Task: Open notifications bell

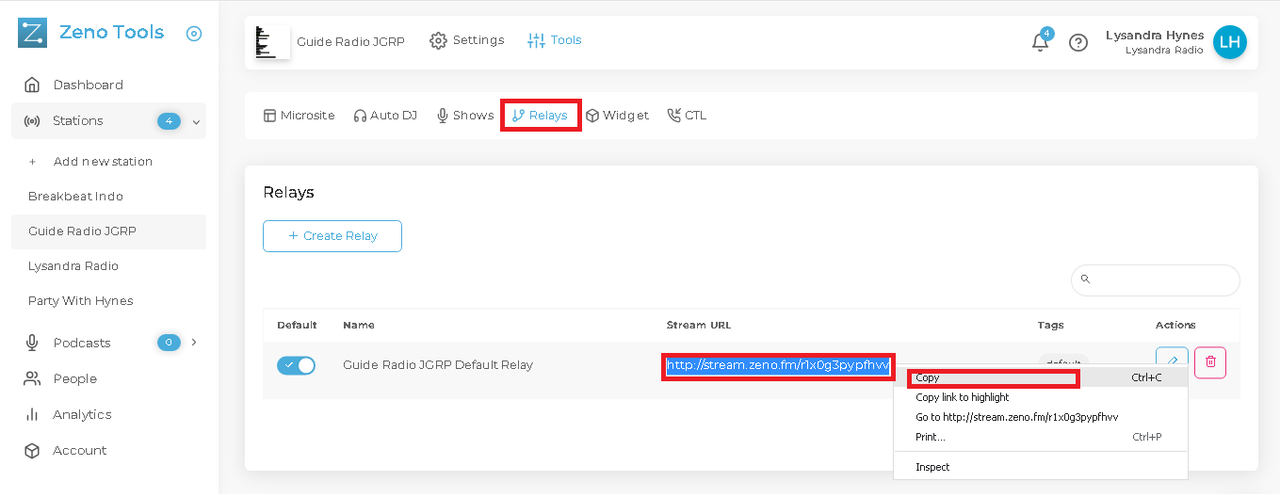Action: tap(1040, 42)
